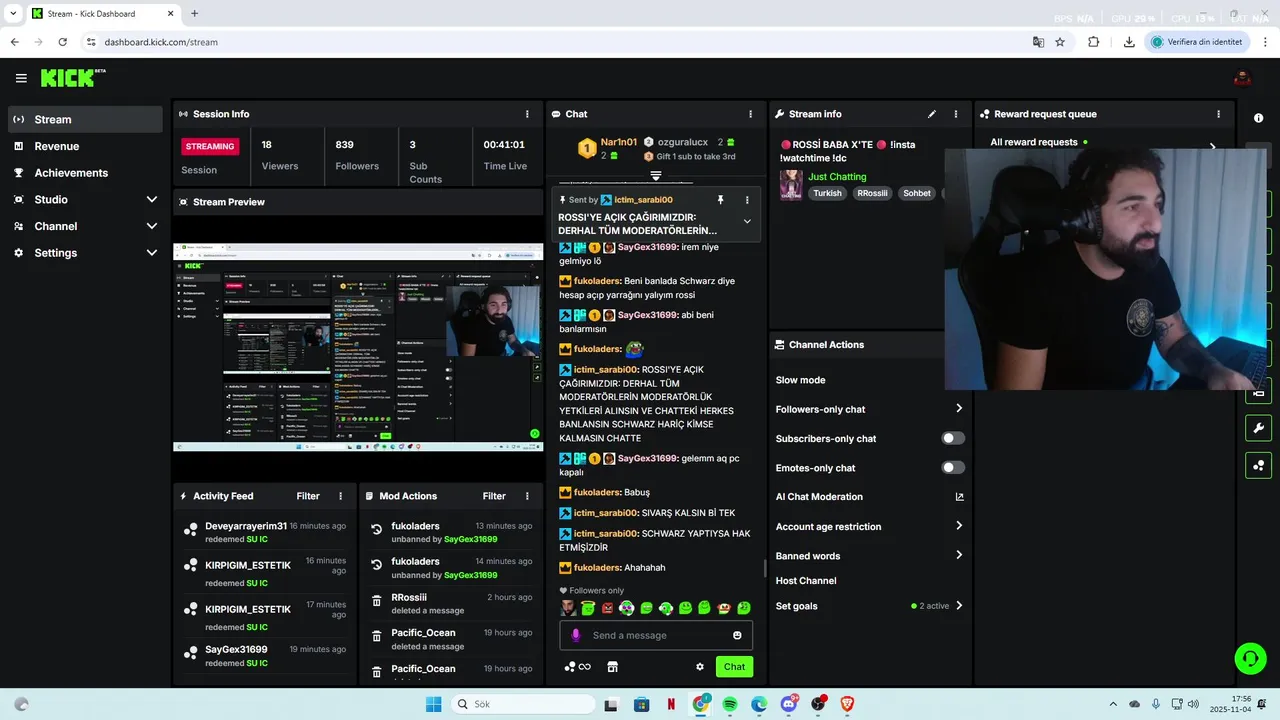Click the Stream Preview video thumbnail
Viewport: 1280px width, 720px height.
coord(358,347)
